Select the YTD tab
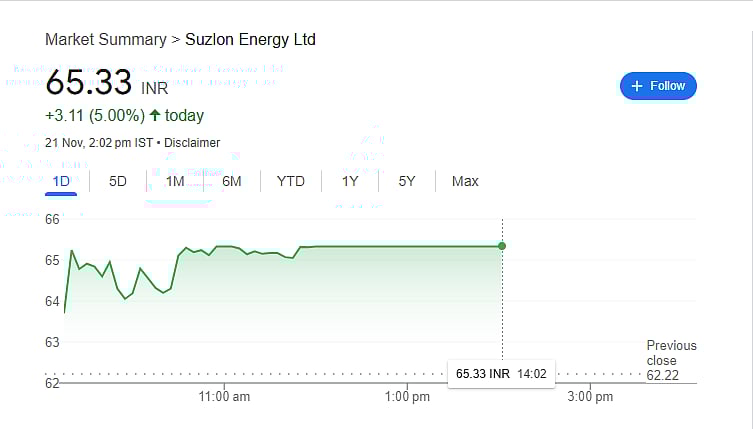Viewport: 753px width, 429px height. tap(291, 181)
